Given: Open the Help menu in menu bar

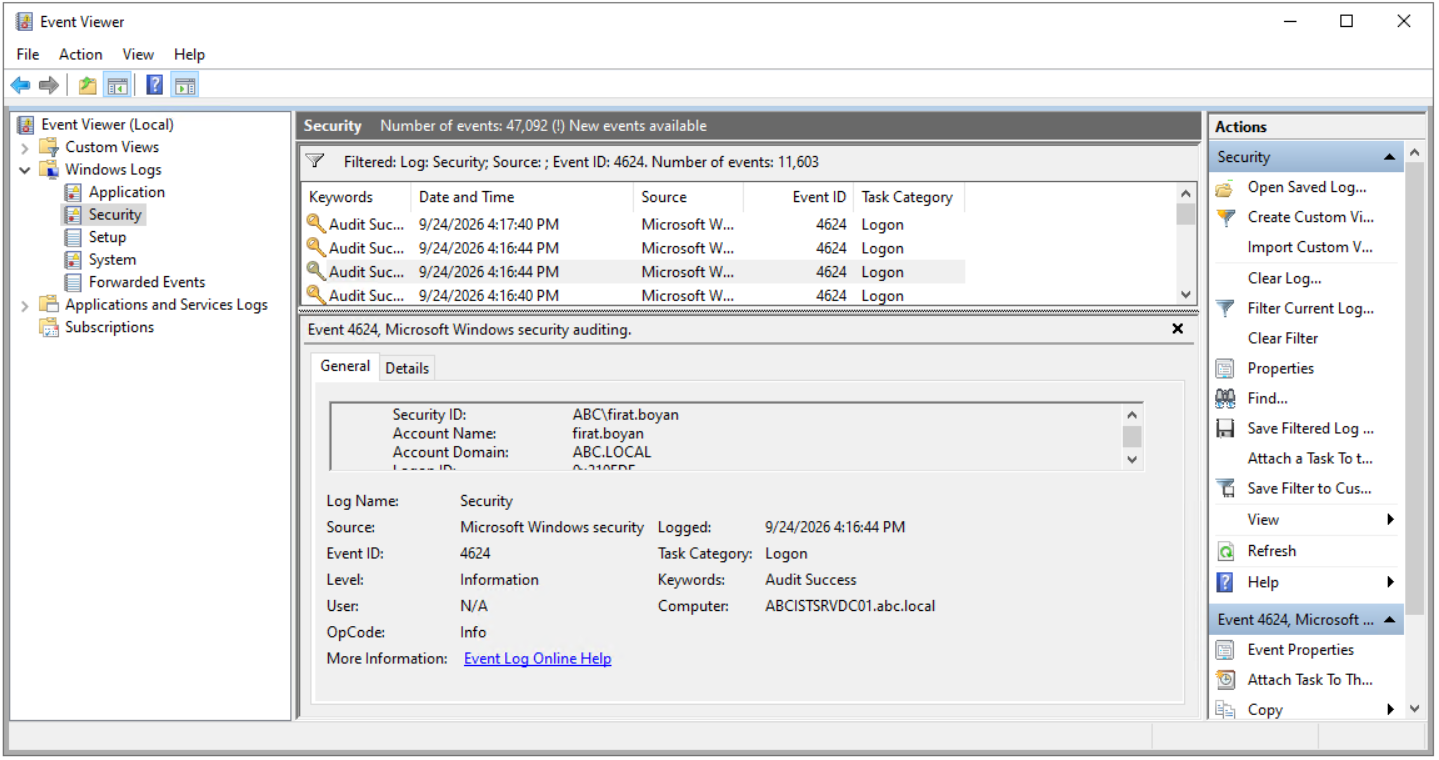Looking at the screenshot, I should 189,54.
